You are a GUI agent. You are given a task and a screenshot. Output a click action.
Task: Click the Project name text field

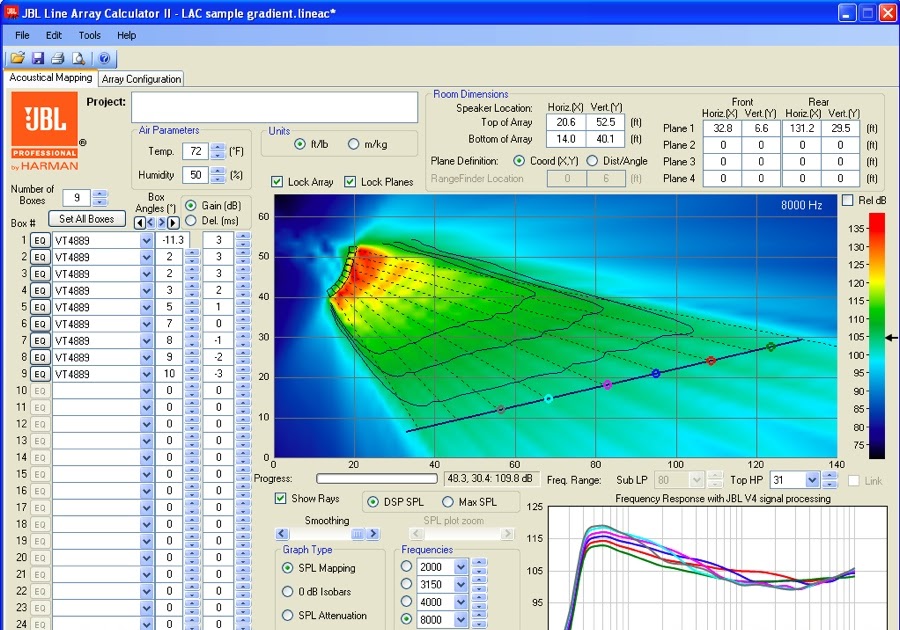(x=274, y=107)
